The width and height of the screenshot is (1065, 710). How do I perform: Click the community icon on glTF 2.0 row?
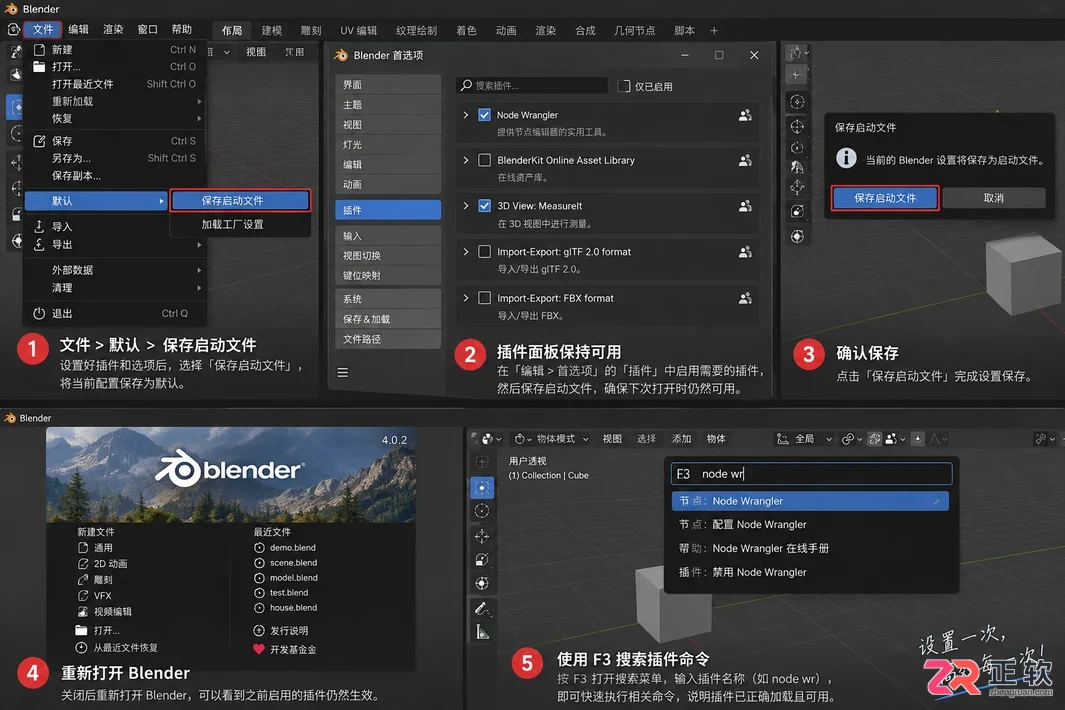pos(745,252)
